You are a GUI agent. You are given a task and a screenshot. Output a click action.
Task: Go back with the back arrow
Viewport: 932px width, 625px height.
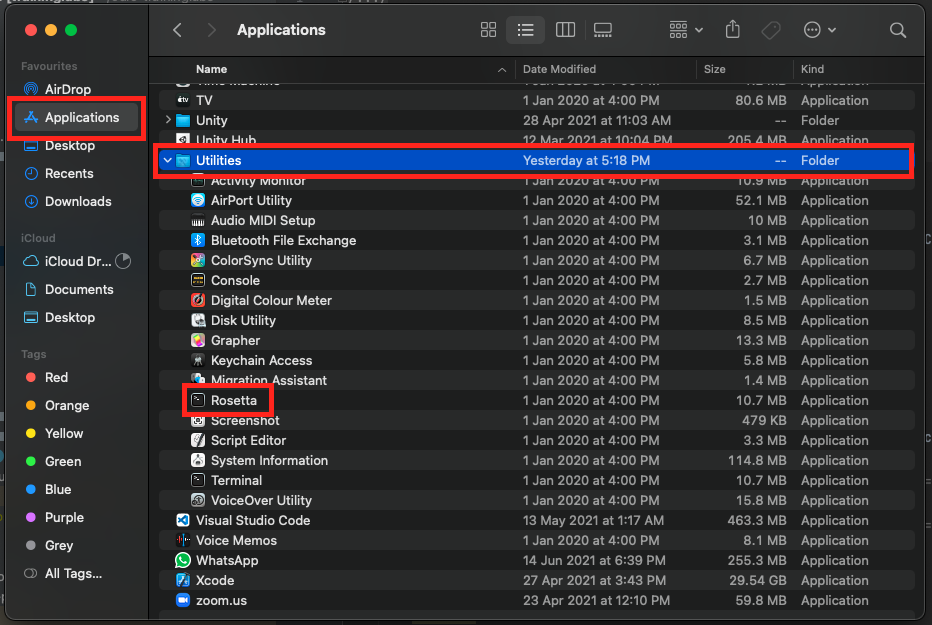click(x=177, y=30)
